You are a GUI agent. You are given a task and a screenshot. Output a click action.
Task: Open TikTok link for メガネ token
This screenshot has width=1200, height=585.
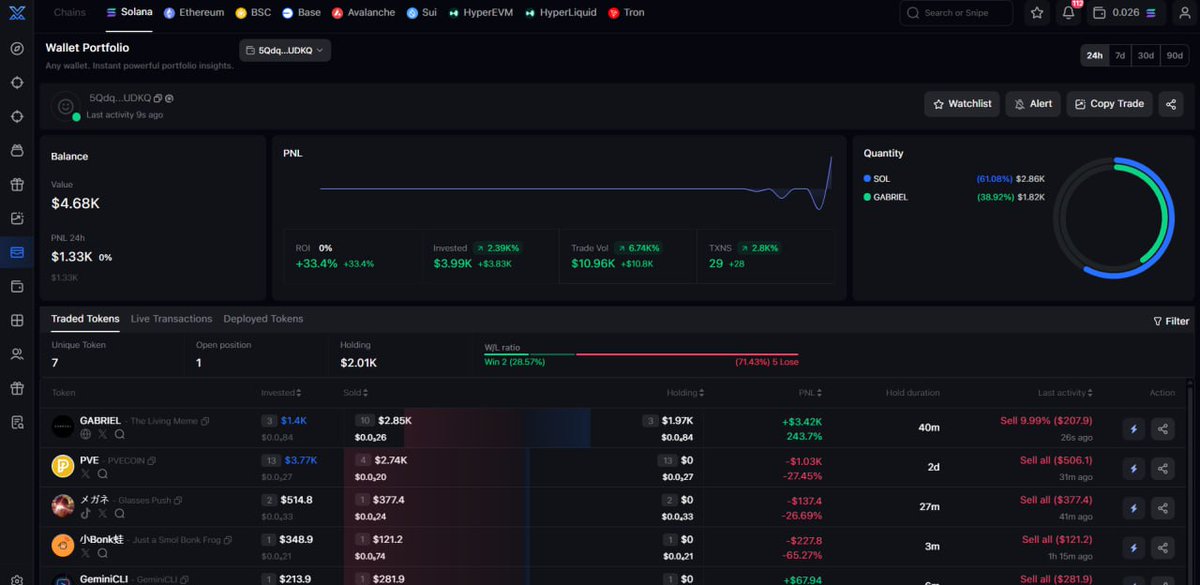tap(85, 513)
